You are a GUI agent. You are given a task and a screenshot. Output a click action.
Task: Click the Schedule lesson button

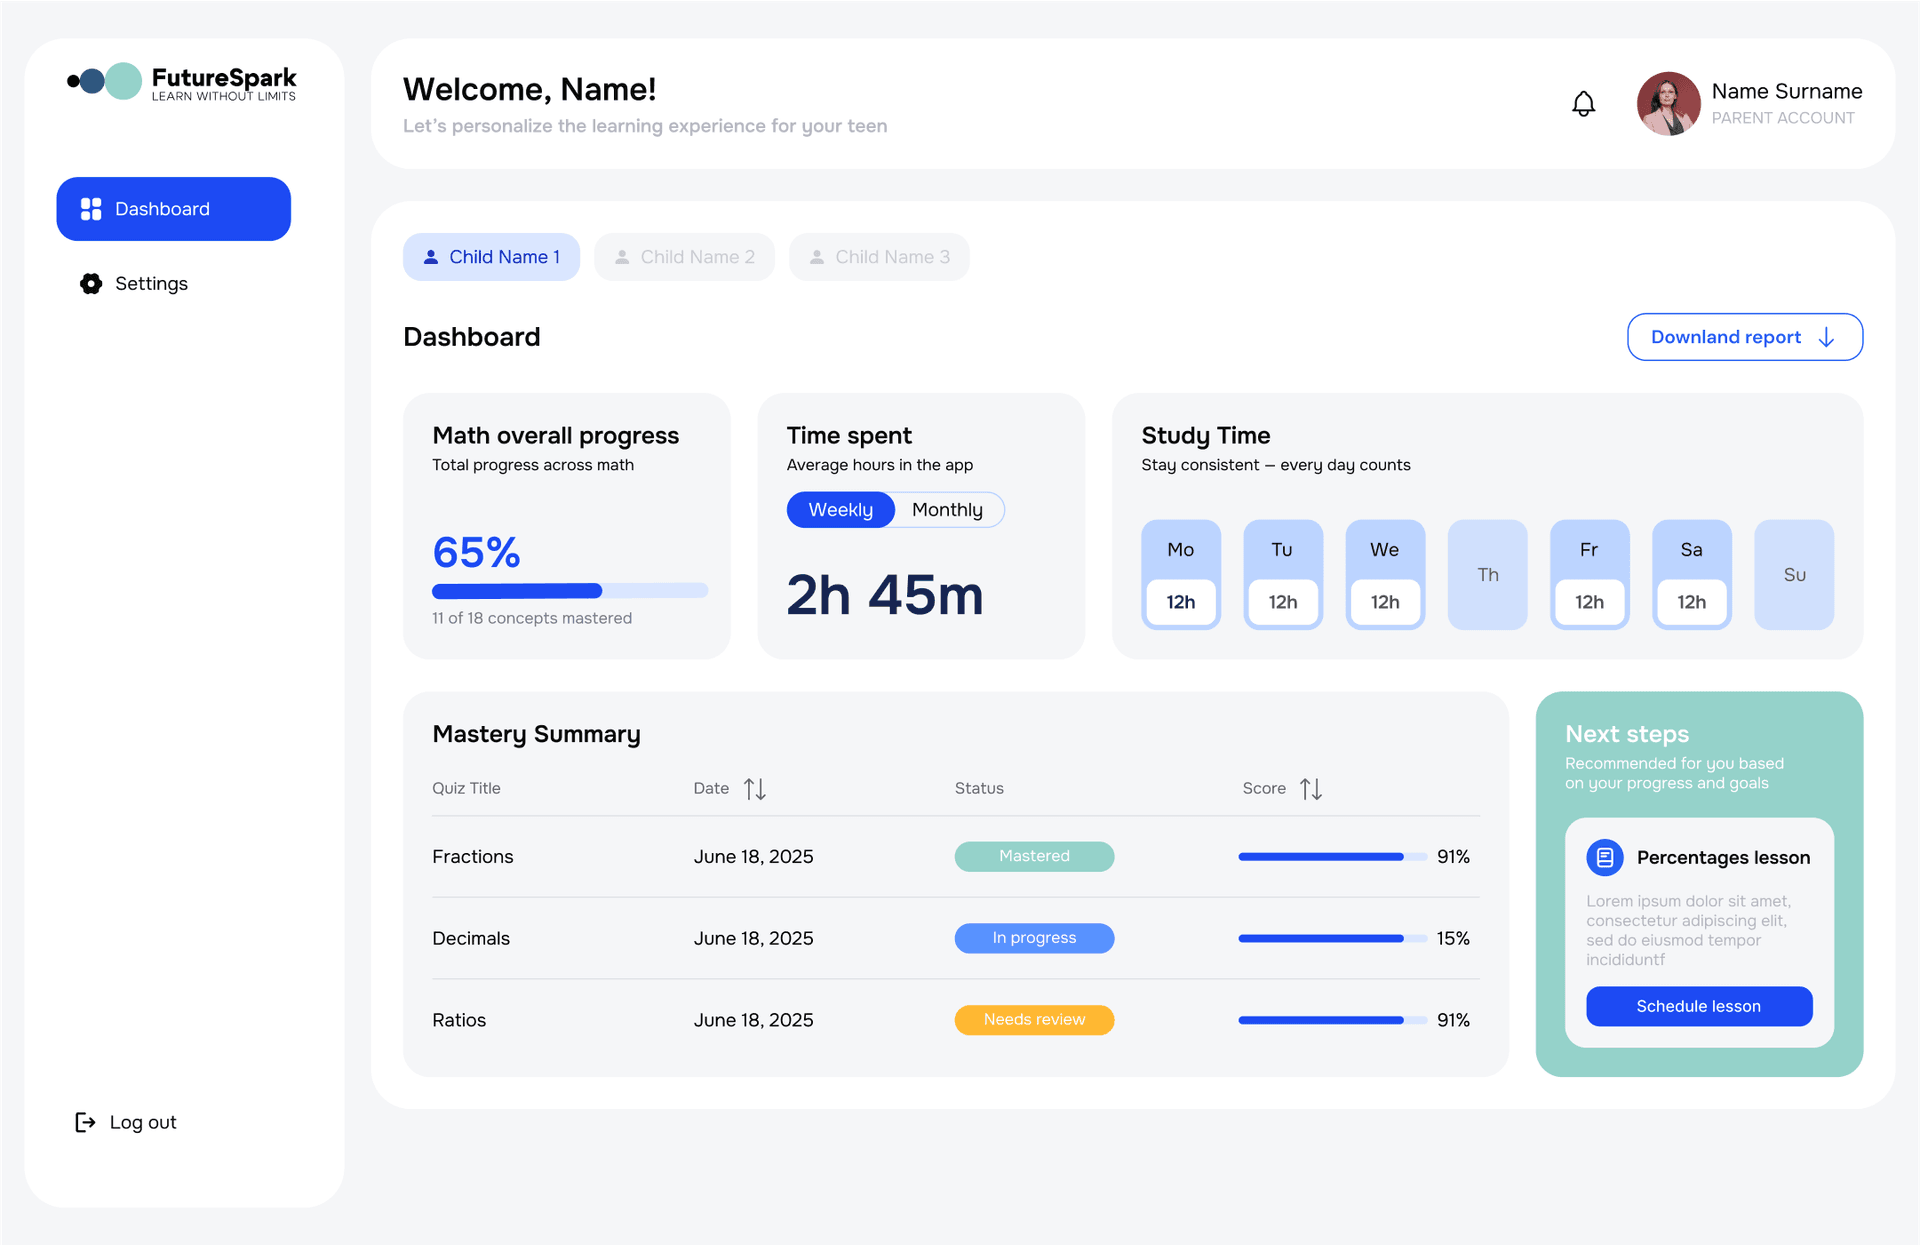(1698, 1006)
